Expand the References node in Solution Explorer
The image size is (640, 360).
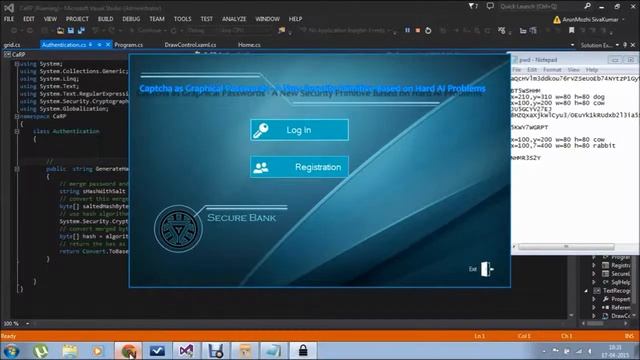593,307
